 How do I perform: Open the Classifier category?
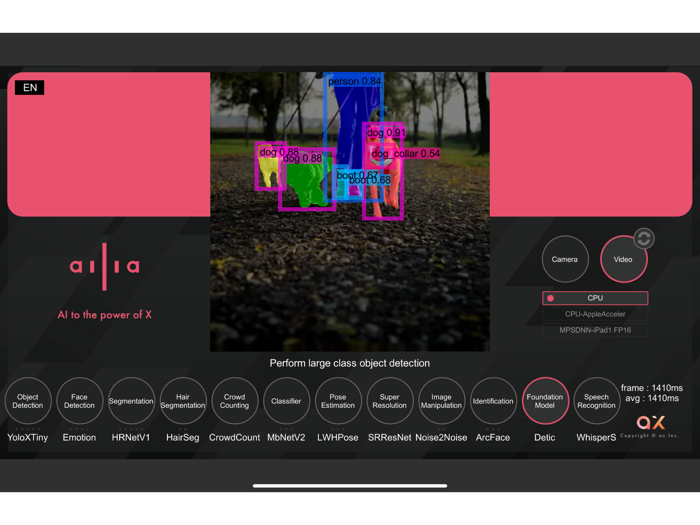[x=286, y=401]
